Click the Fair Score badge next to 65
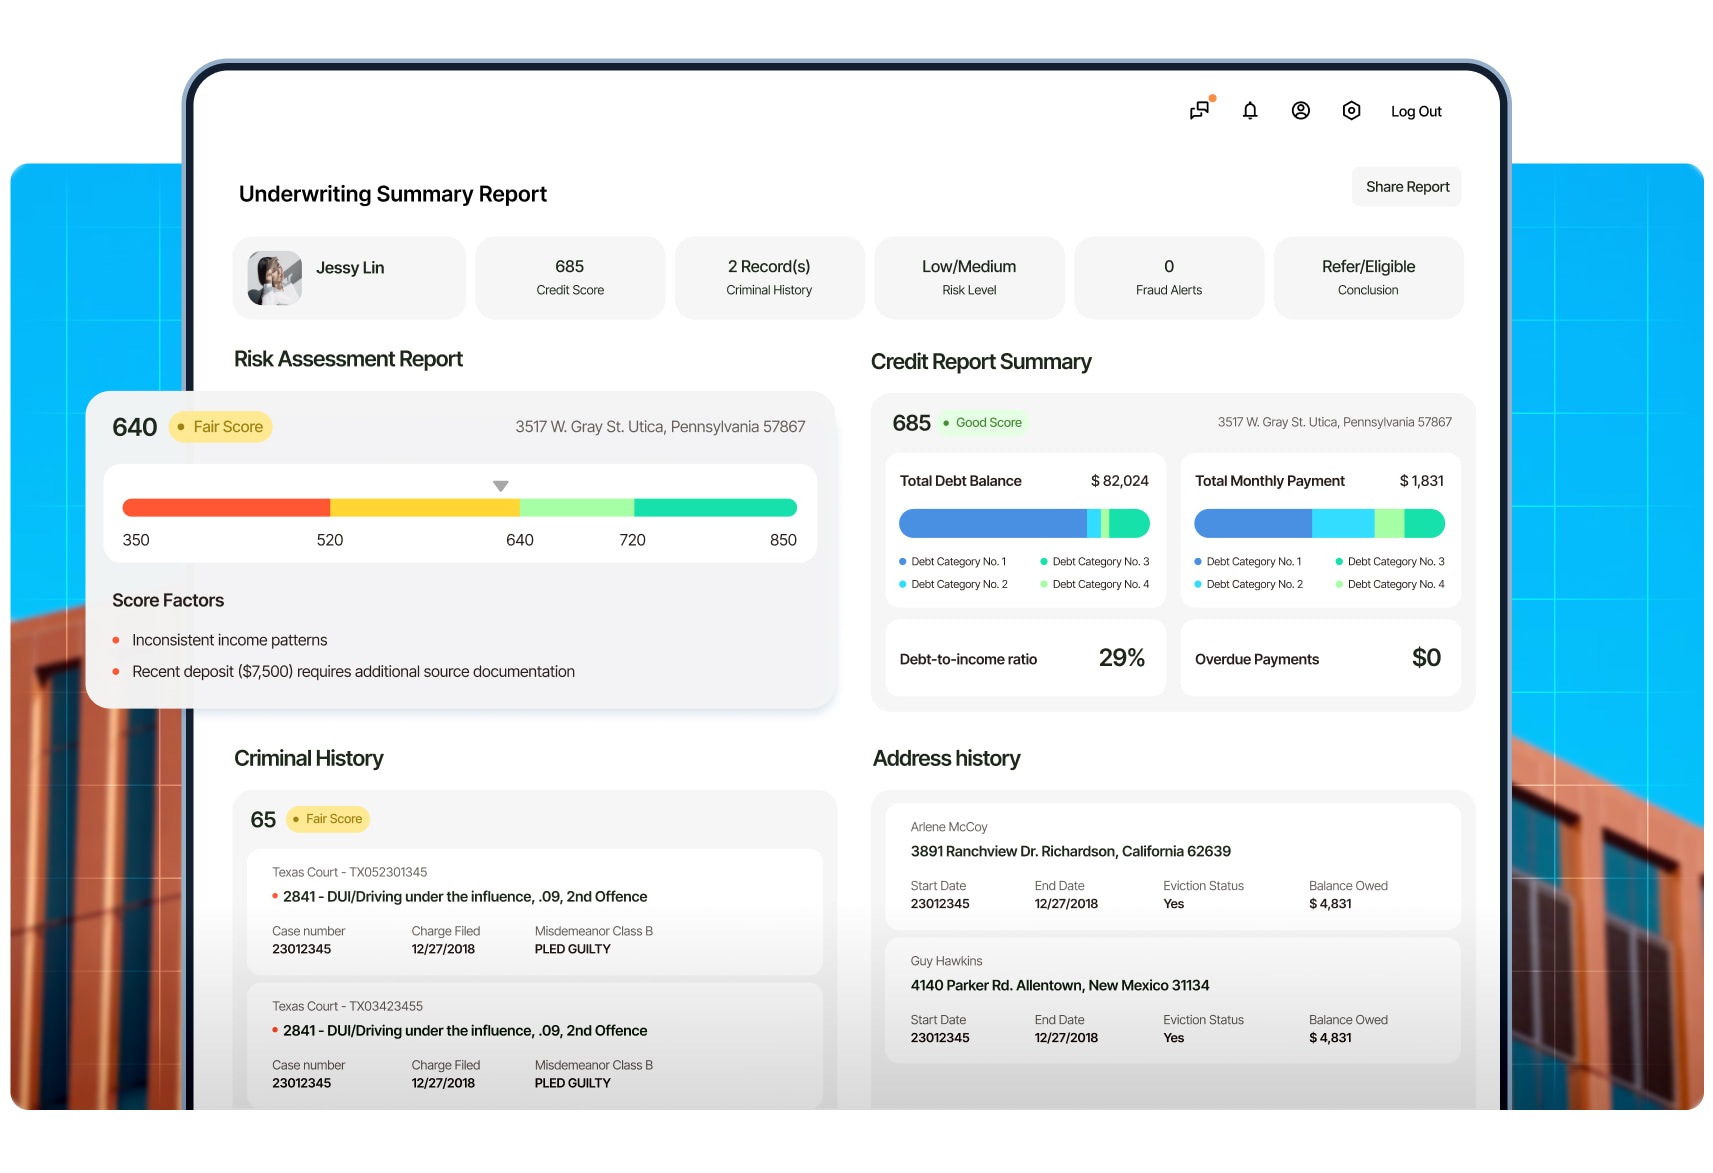The width and height of the screenshot is (1713, 1173). click(x=328, y=819)
